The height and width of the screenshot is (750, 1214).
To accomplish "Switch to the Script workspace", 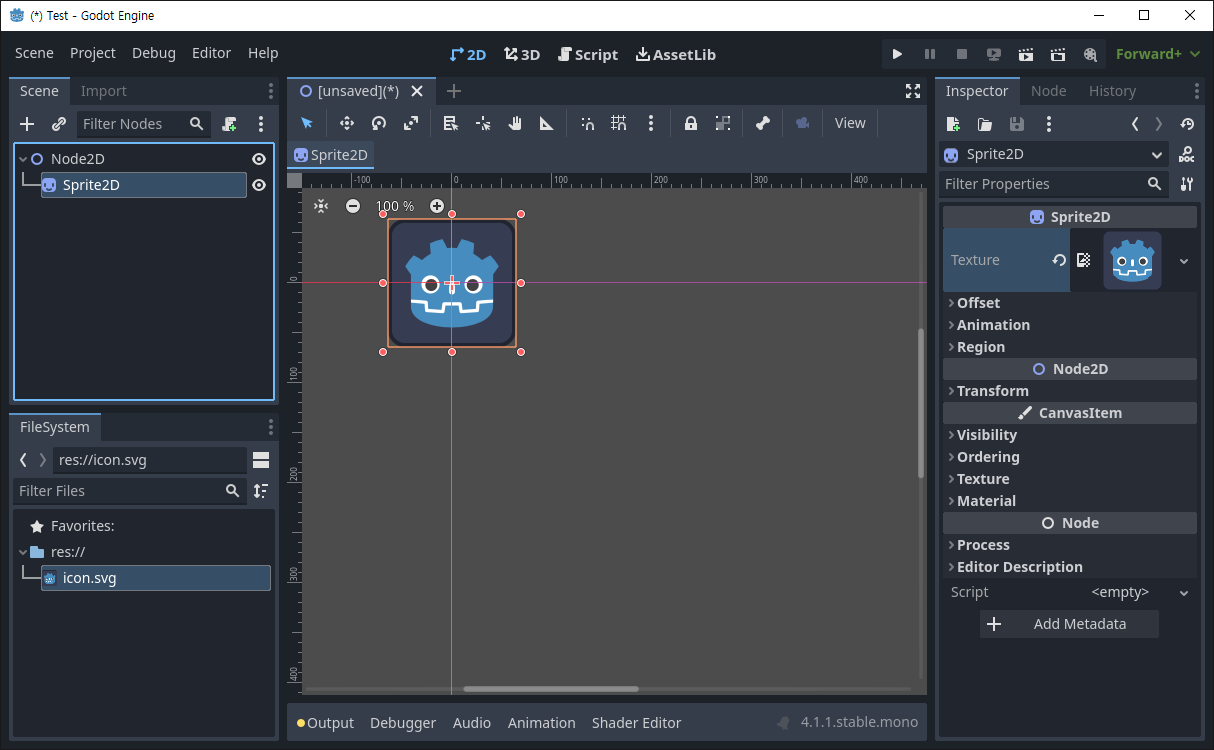I will click(588, 54).
